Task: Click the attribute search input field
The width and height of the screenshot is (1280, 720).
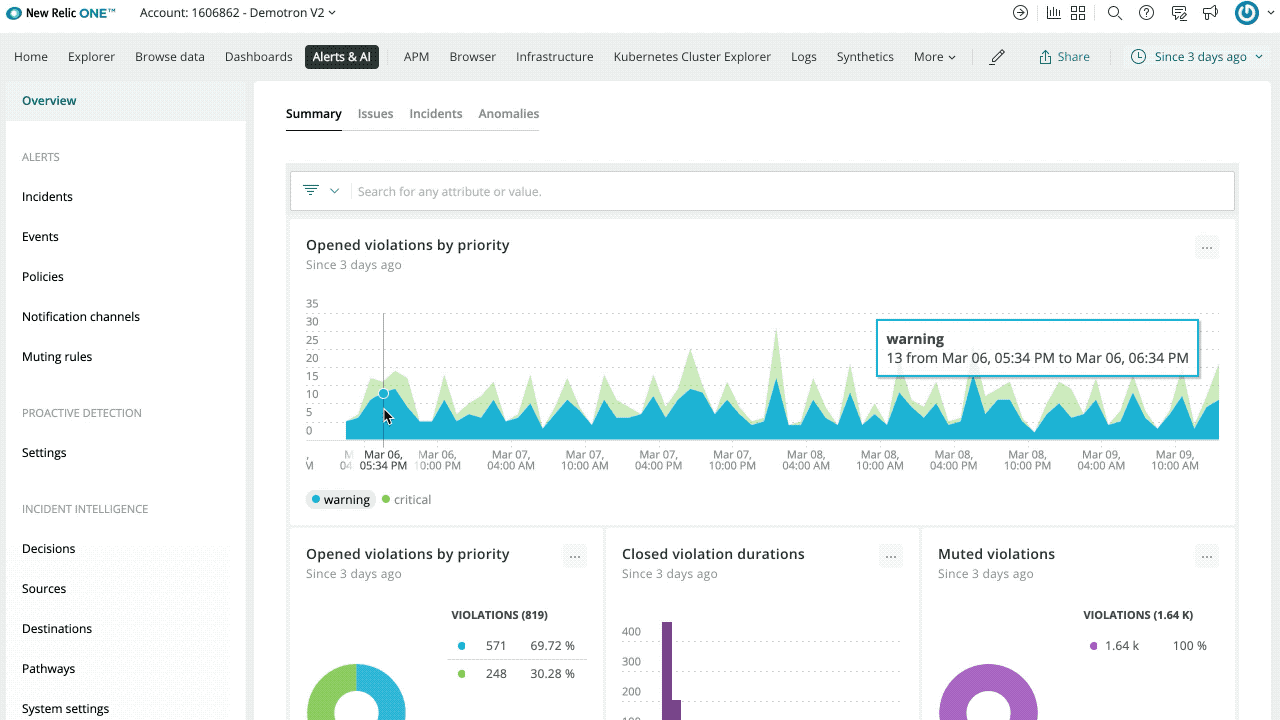Action: tap(600, 190)
